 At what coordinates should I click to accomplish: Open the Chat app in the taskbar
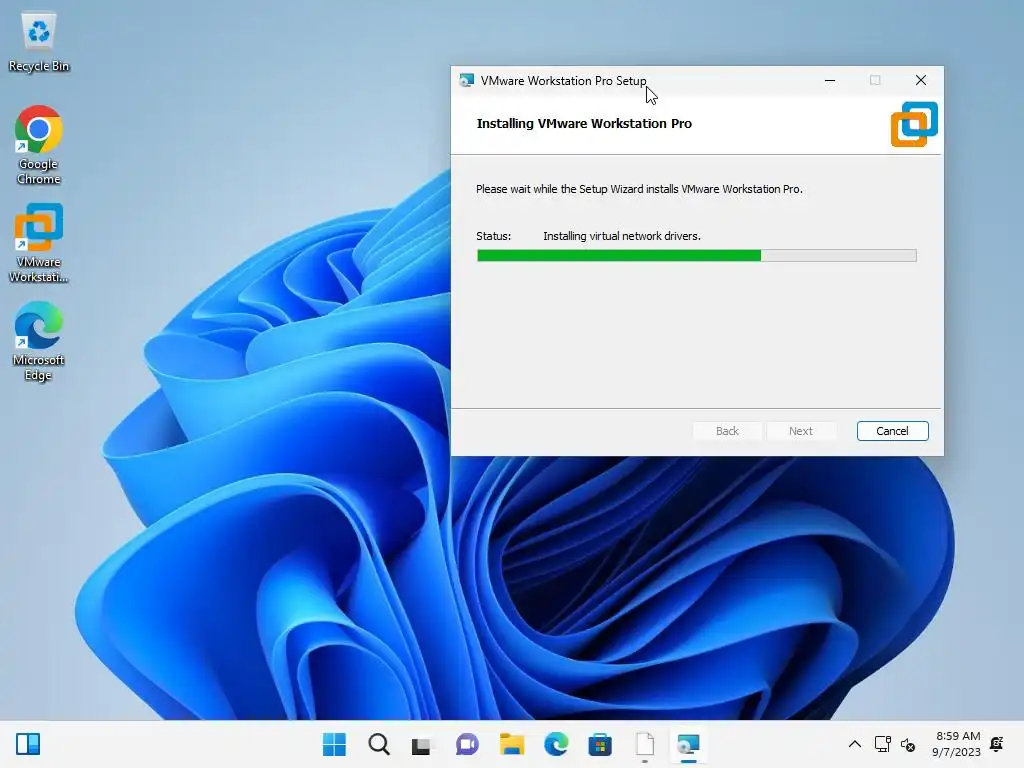click(467, 744)
